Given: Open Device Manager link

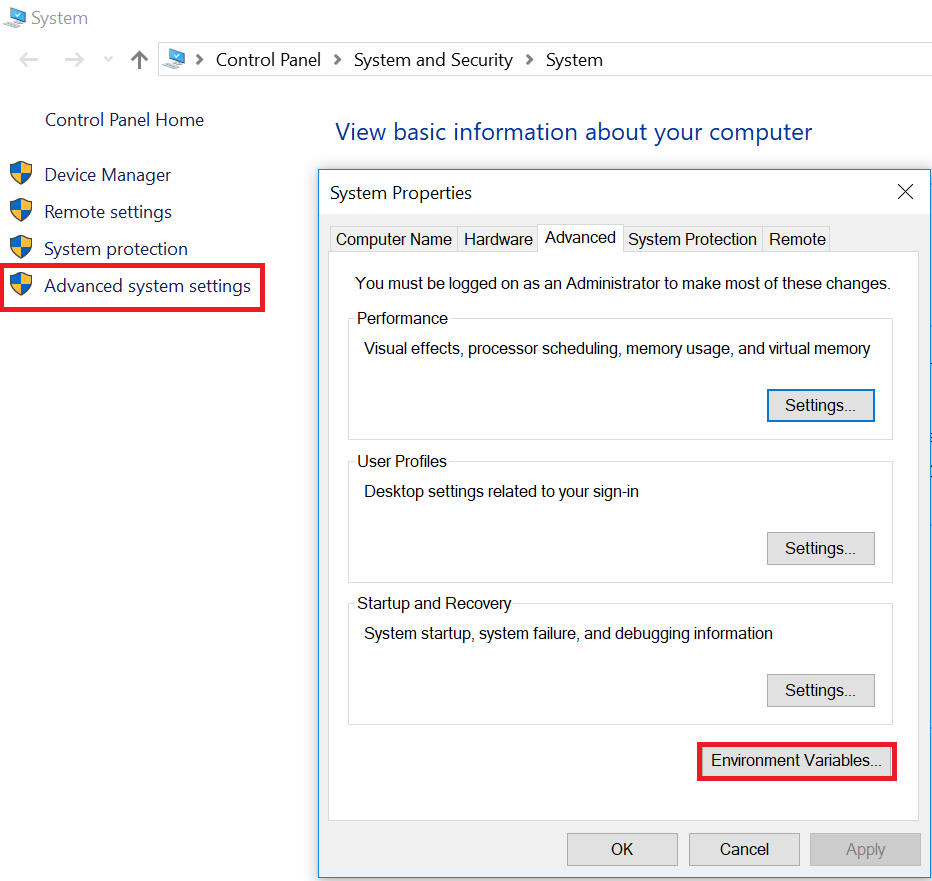Looking at the screenshot, I should pyautogui.click(x=108, y=175).
